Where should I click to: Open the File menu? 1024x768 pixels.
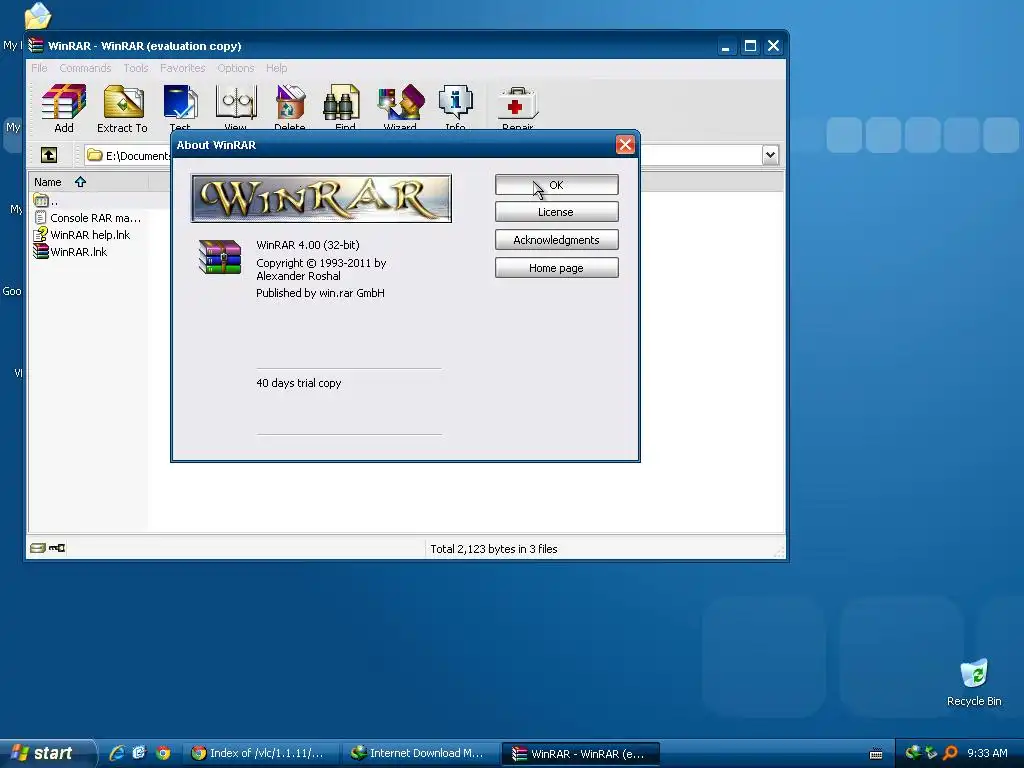[39, 68]
